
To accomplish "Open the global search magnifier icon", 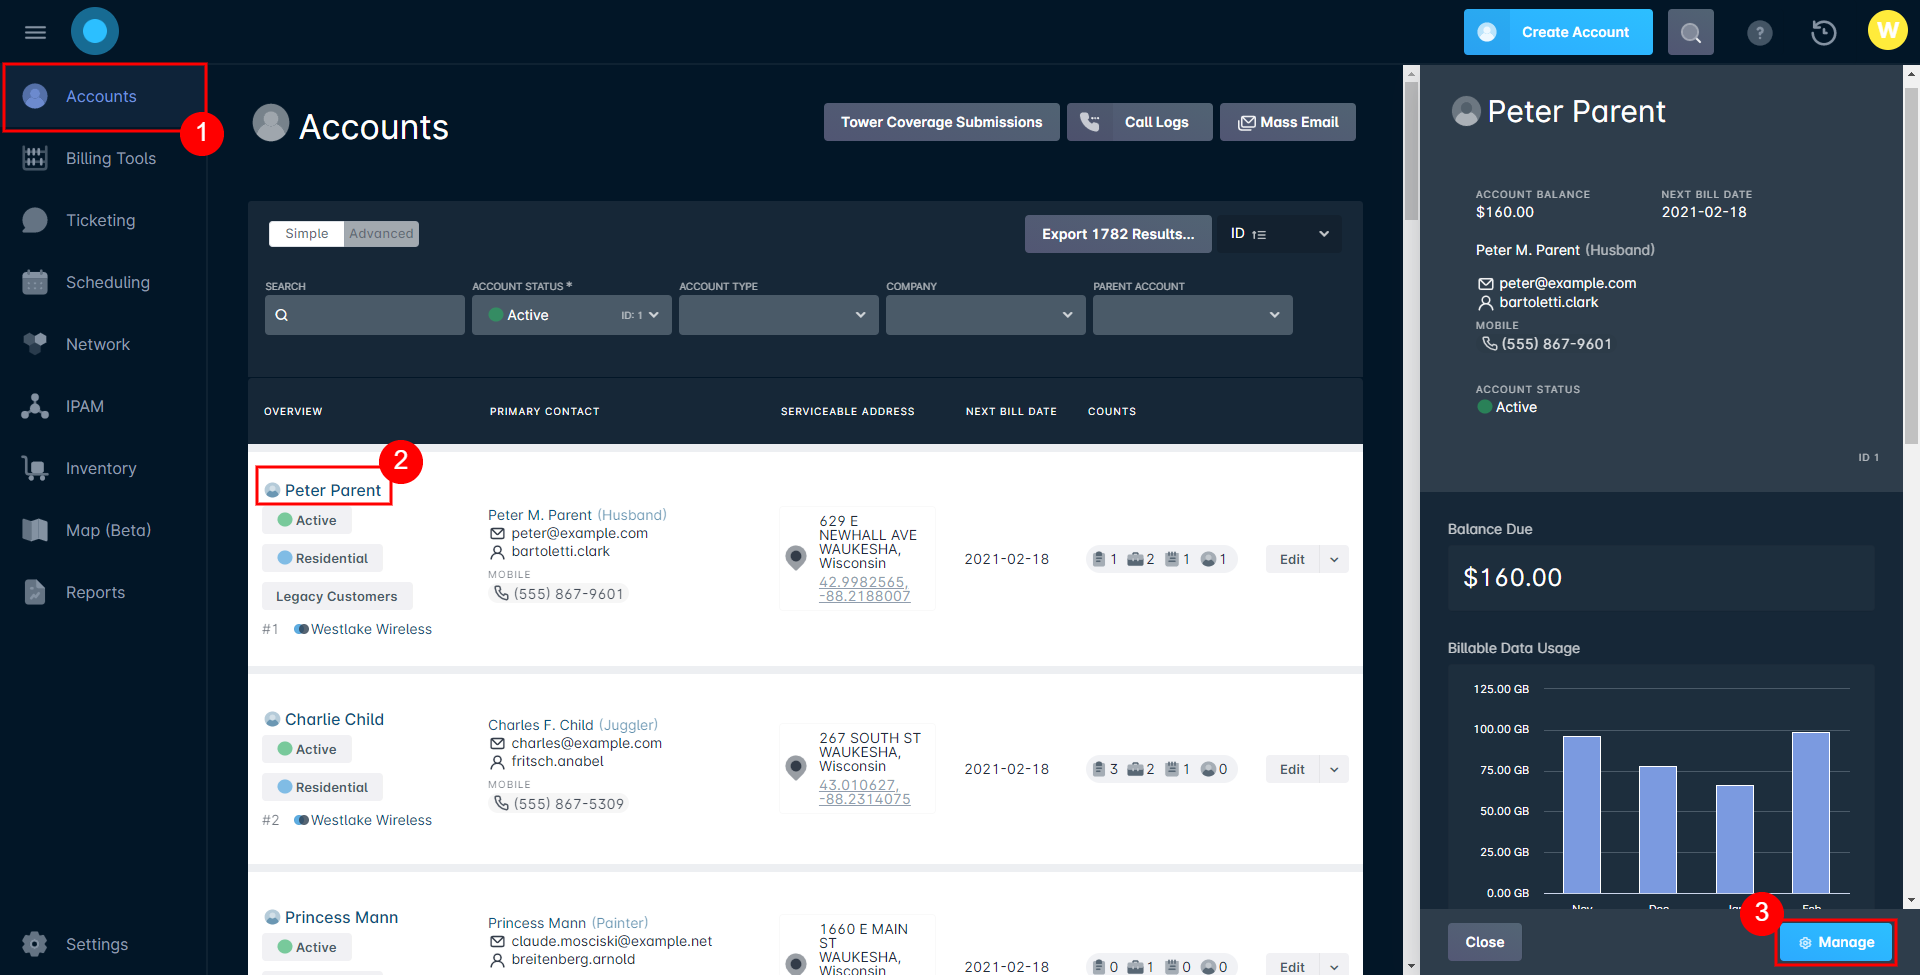I will [1690, 32].
